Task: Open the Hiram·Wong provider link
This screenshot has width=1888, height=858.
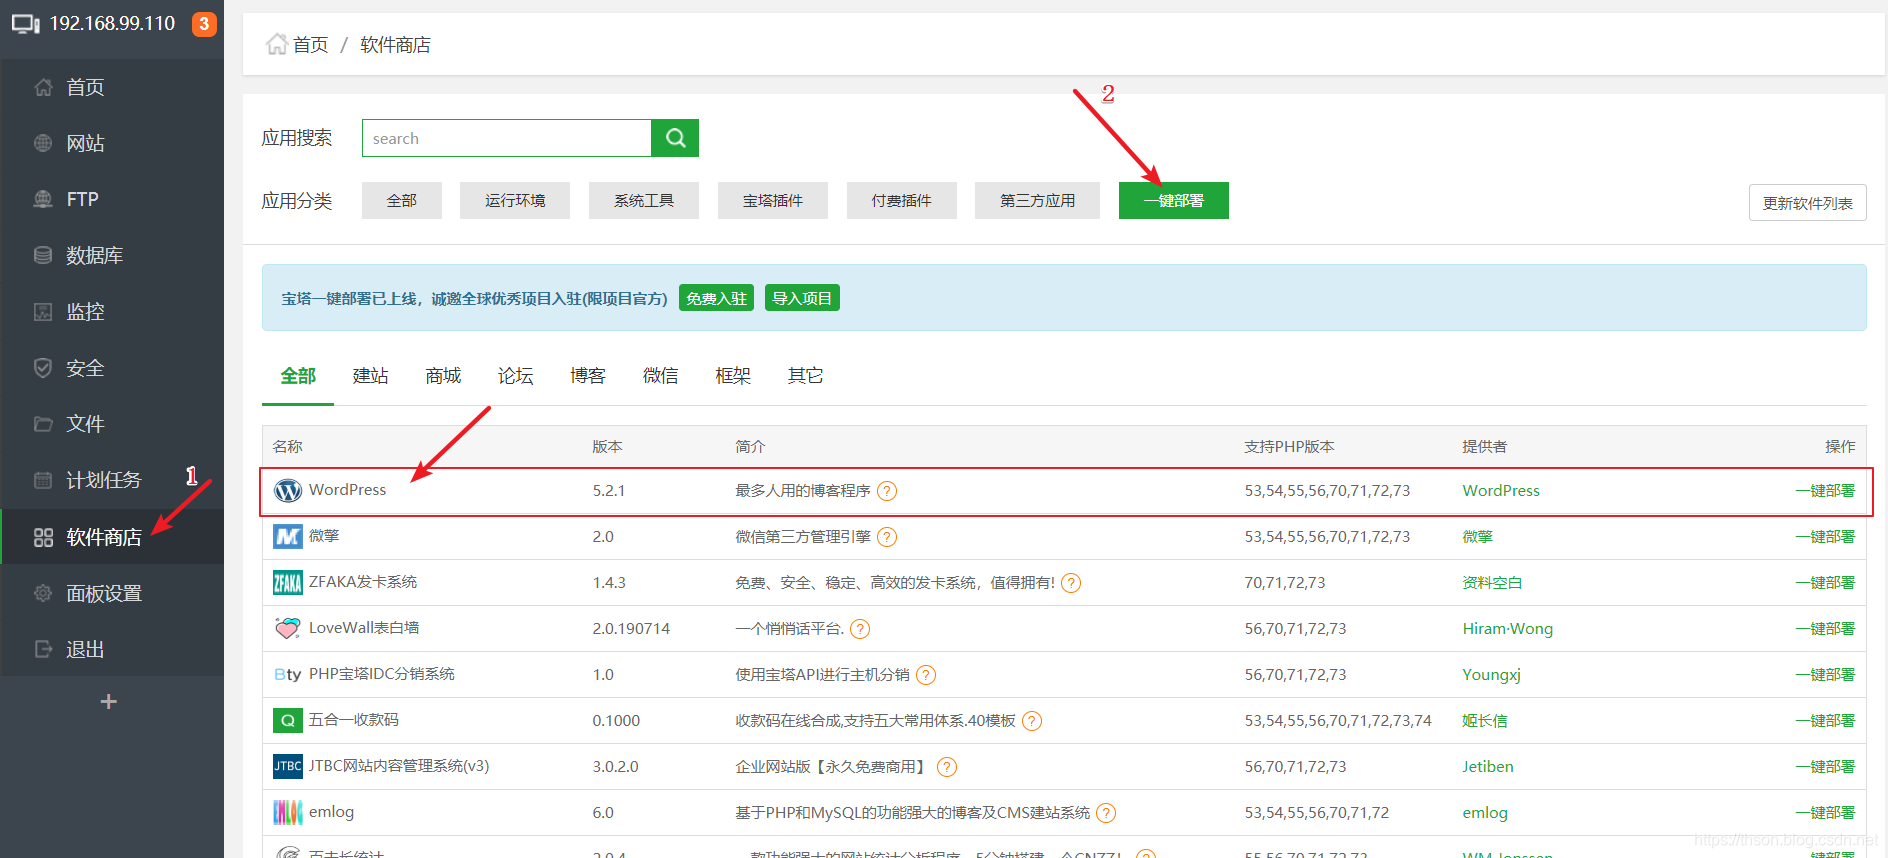Action: pos(1508,629)
